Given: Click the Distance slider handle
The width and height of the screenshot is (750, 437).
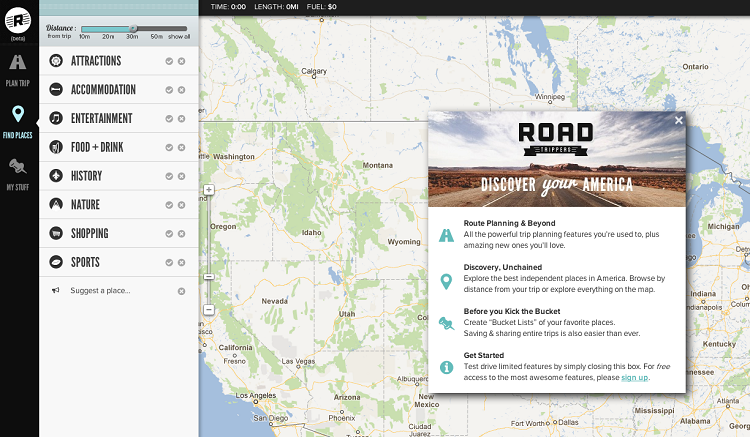Looking at the screenshot, I should coord(134,29).
